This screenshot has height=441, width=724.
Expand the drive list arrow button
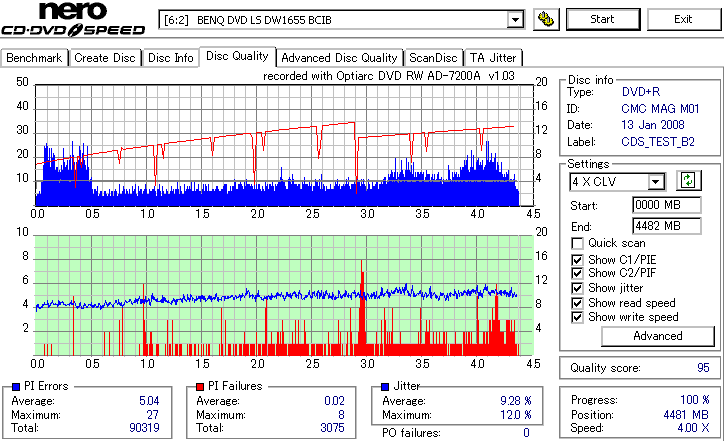(x=515, y=20)
